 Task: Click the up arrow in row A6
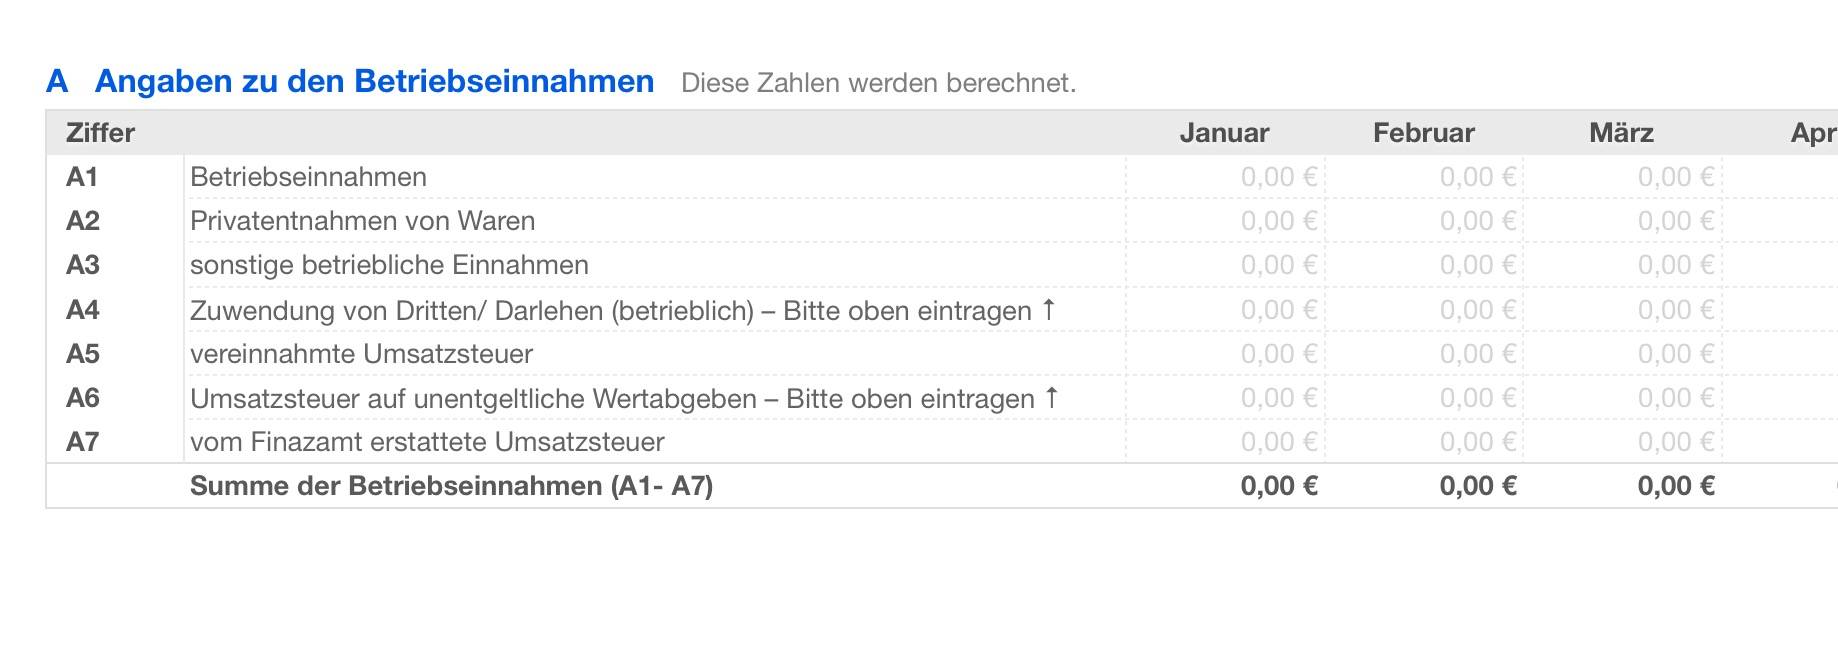pyautogui.click(x=1051, y=397)
